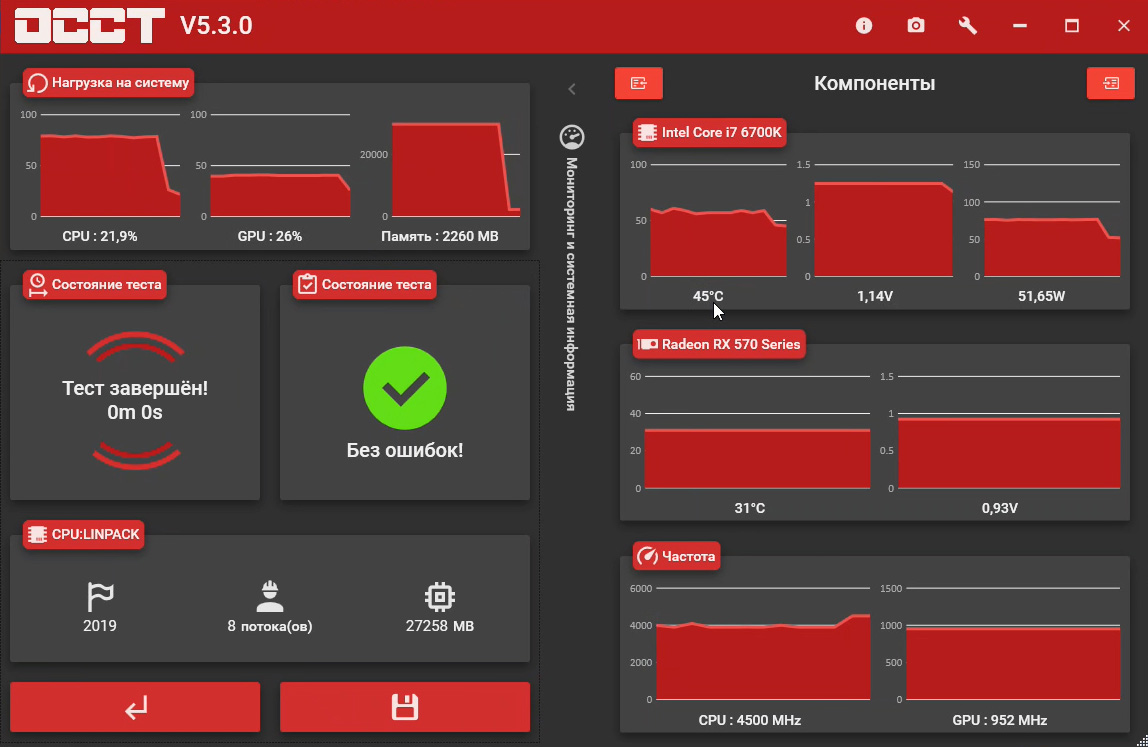Click the worker icon above 8 потока(ов)

coord(269,596)
